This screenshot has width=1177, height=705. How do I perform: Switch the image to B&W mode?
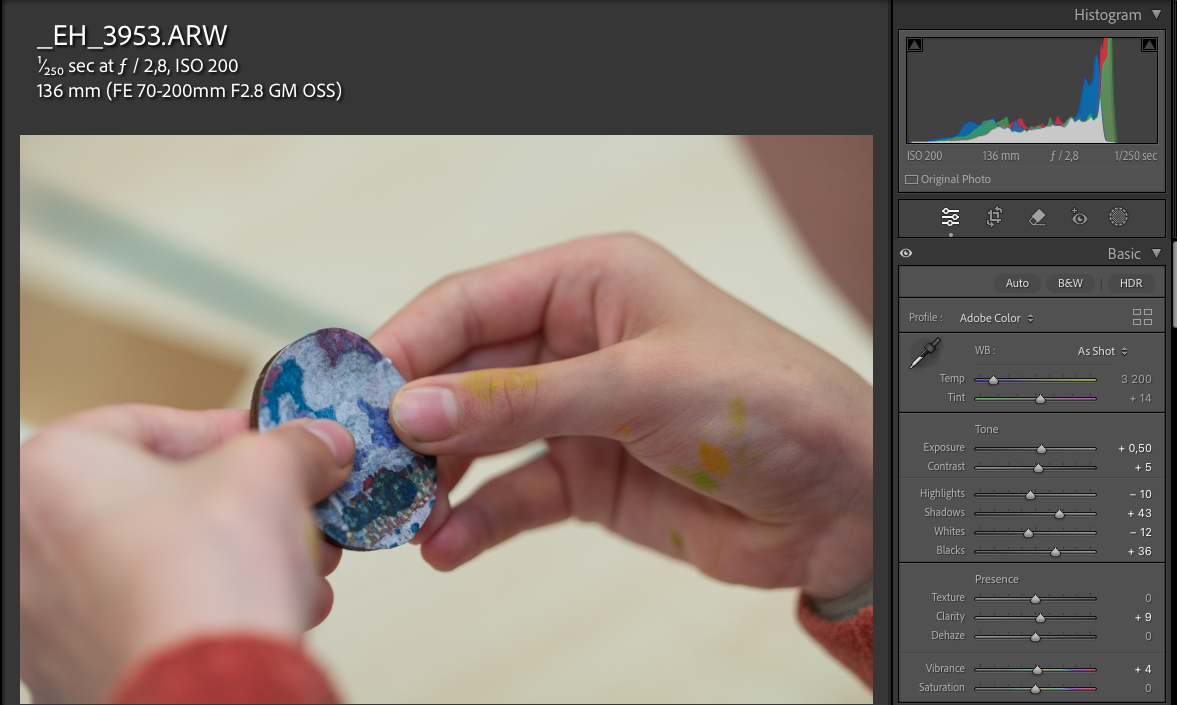click(1070, 283)
